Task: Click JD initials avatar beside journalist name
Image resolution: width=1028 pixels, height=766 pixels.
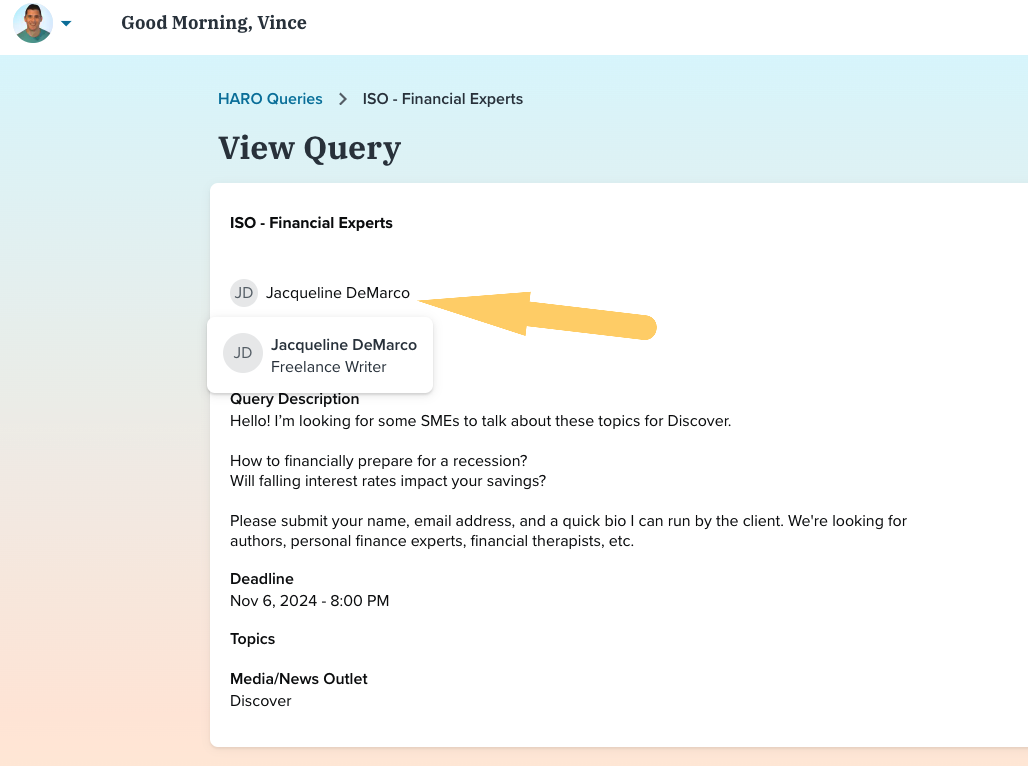Action: [243, 293]
